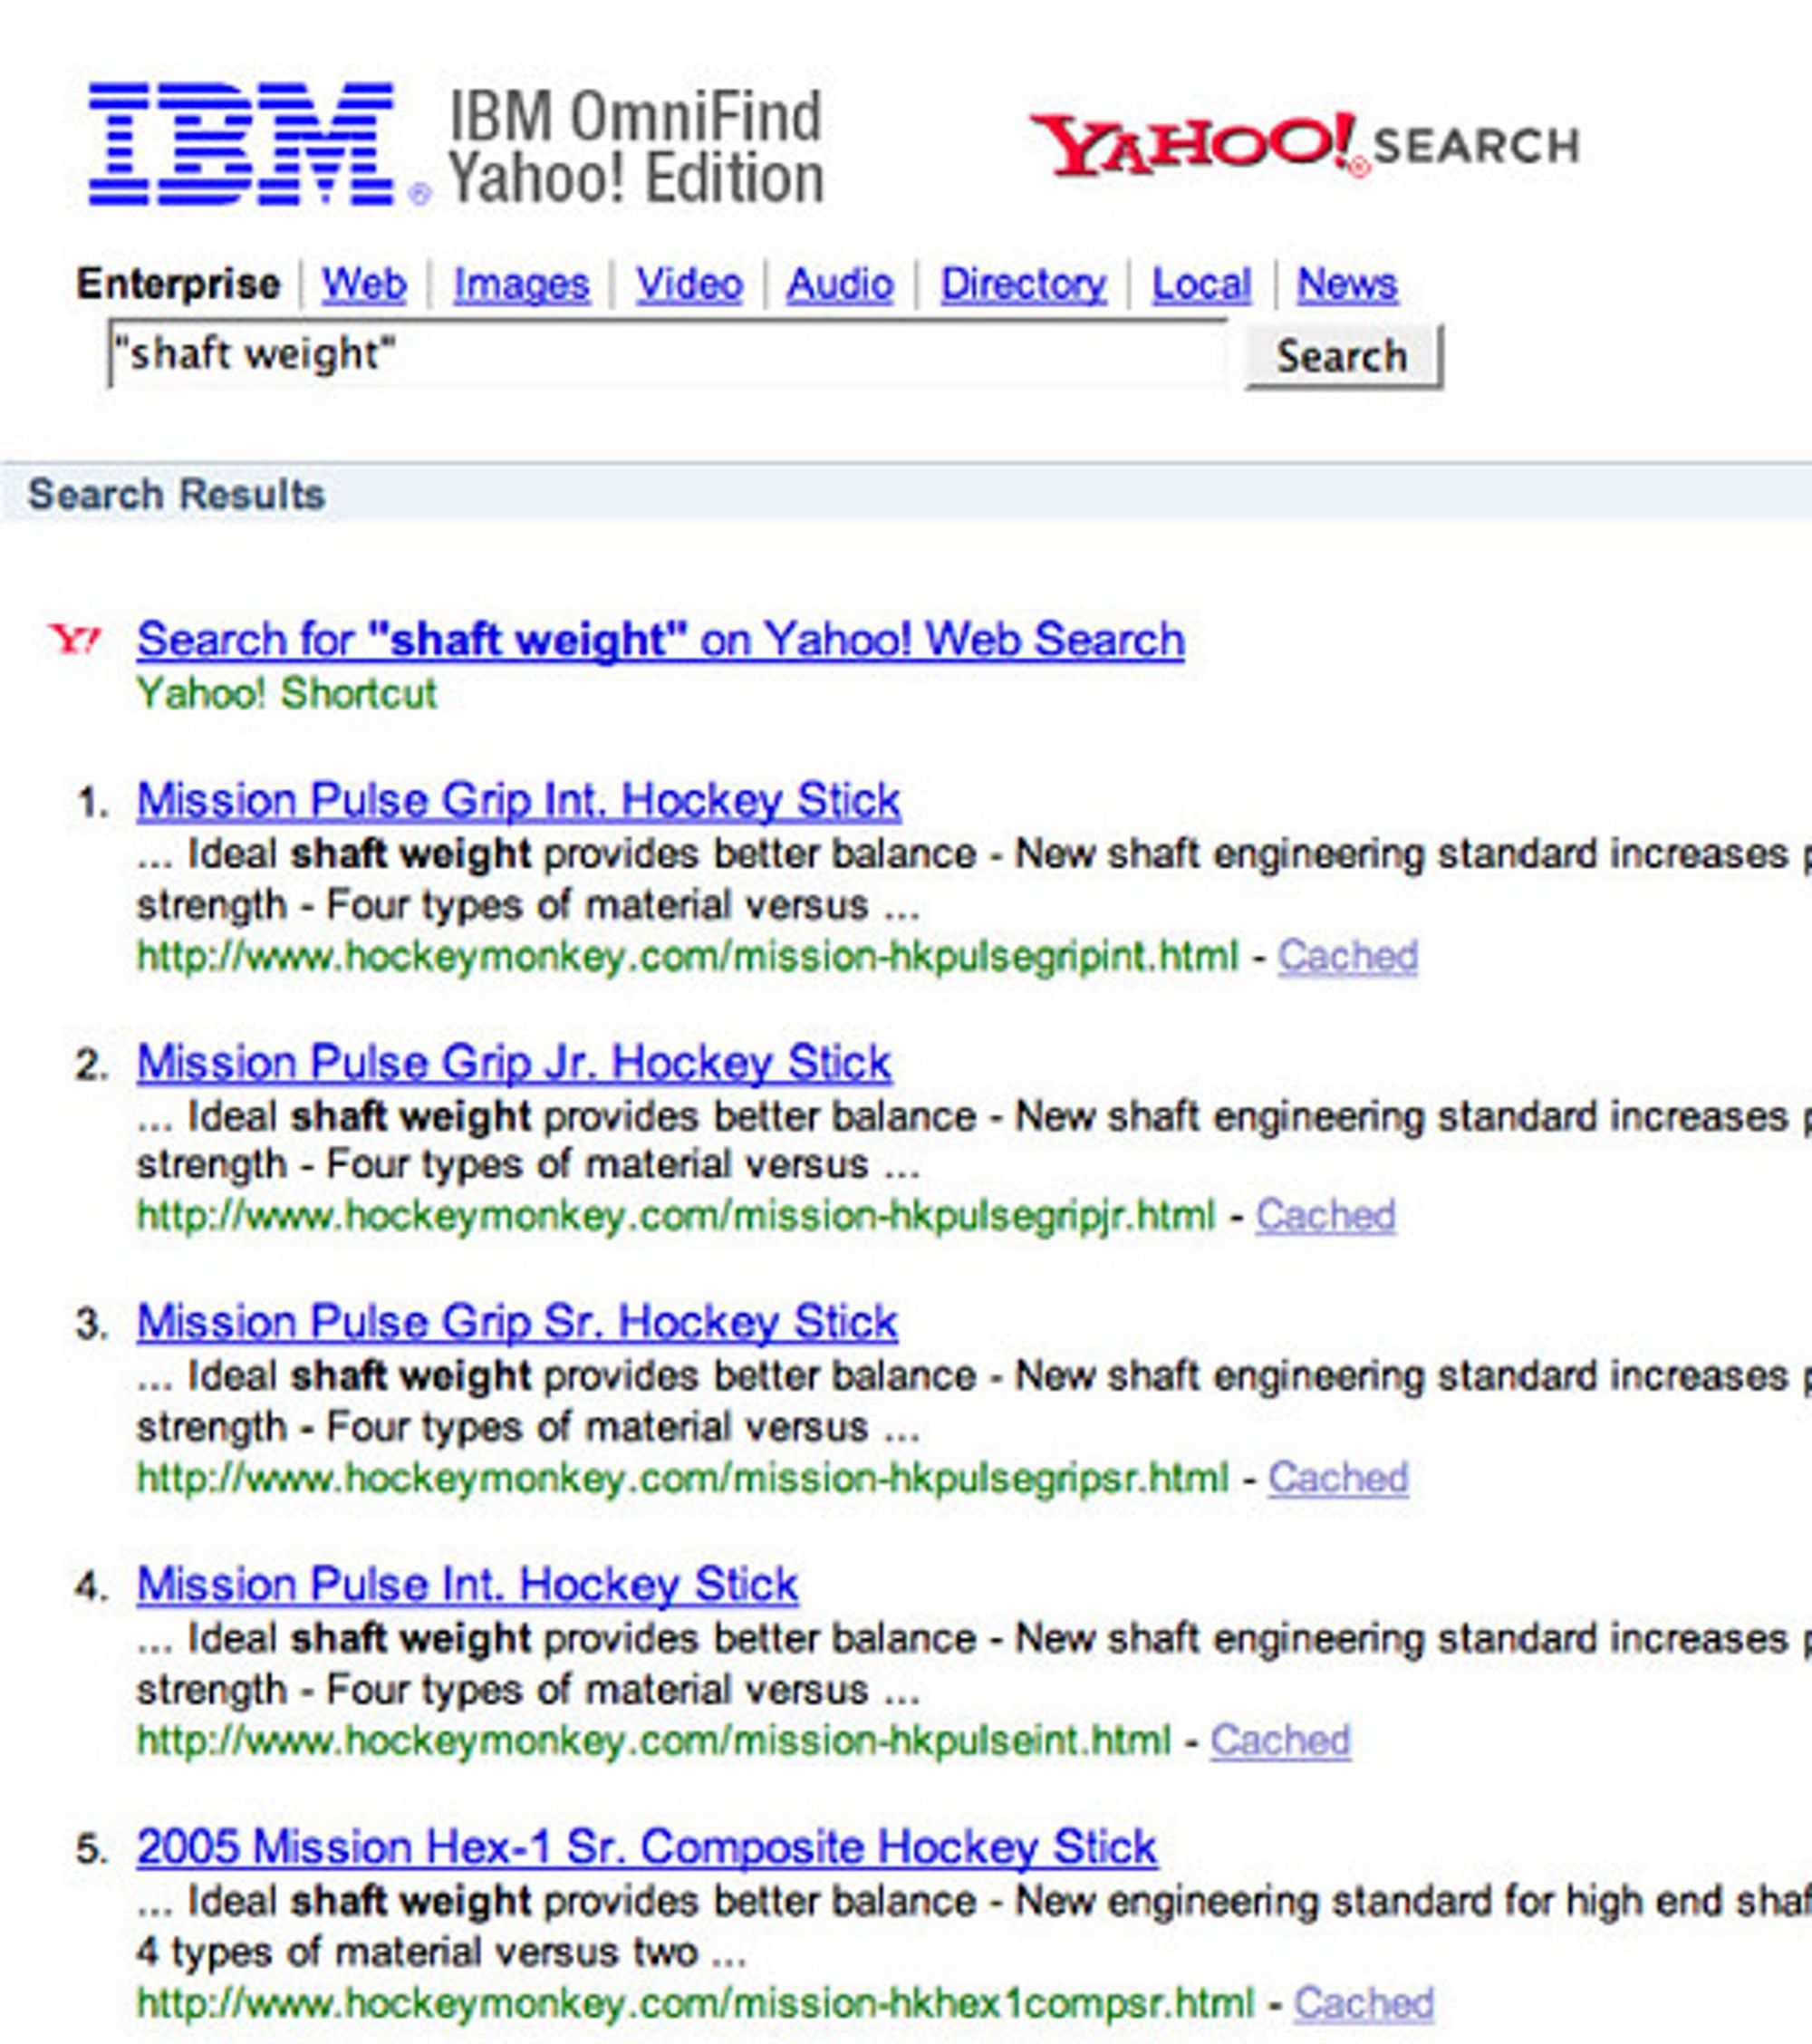Click the "shaft weight" search input field
Screen dimensions: 1812x2044
pyautogui.click(x=667, y=354)
